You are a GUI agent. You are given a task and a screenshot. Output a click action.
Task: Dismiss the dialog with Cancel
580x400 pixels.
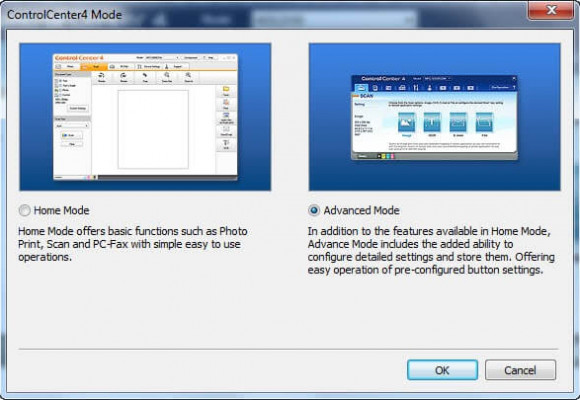[520, 370]
